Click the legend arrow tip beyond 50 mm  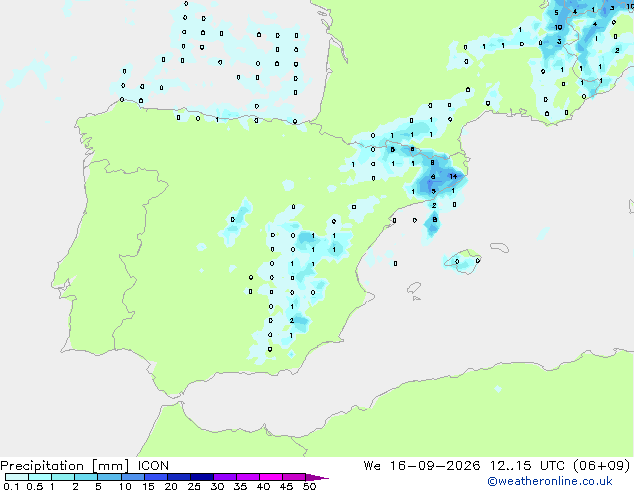coord(317,477)
